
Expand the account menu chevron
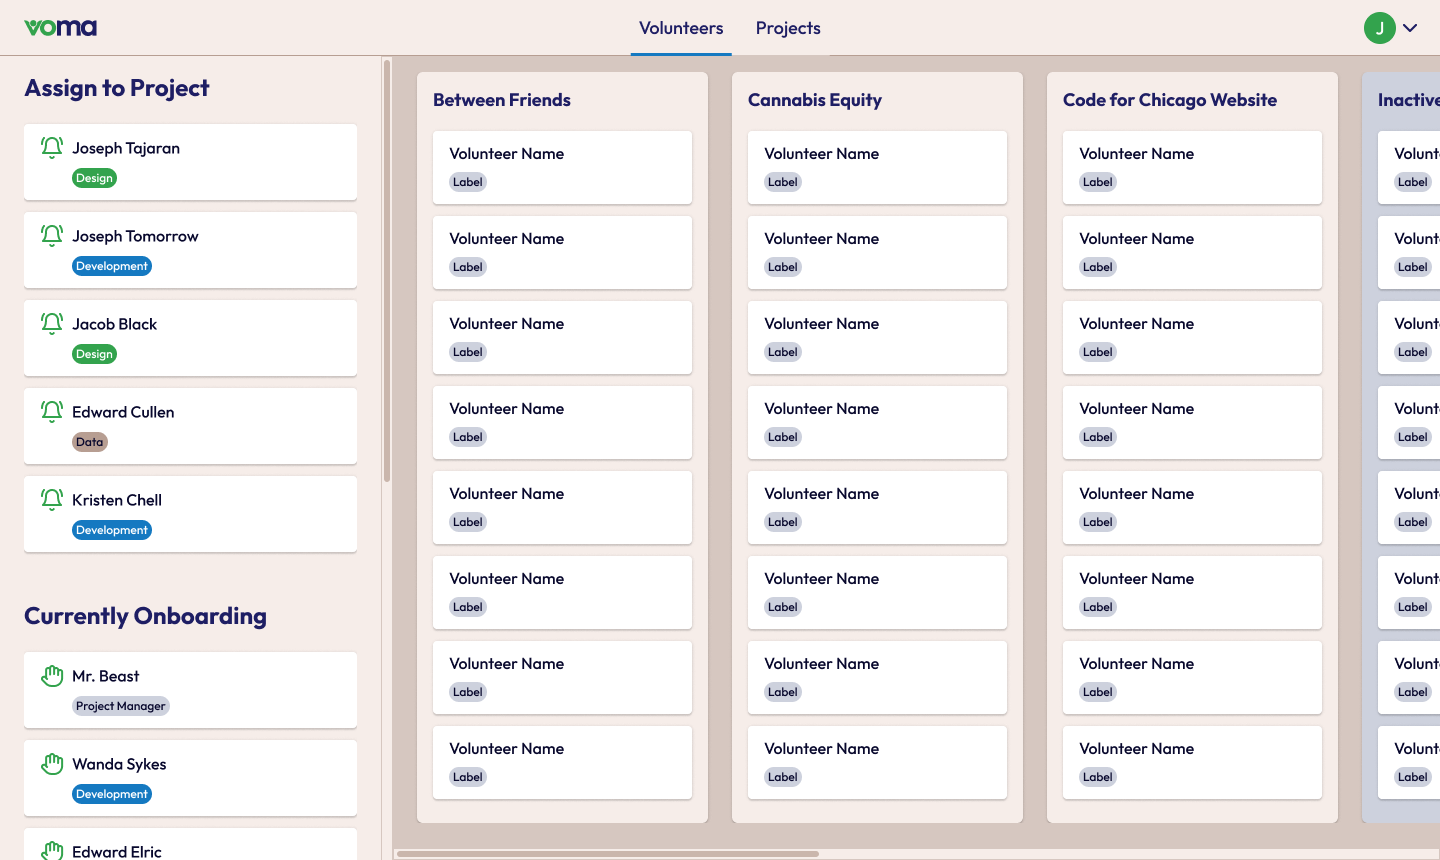coord(1410,28)
